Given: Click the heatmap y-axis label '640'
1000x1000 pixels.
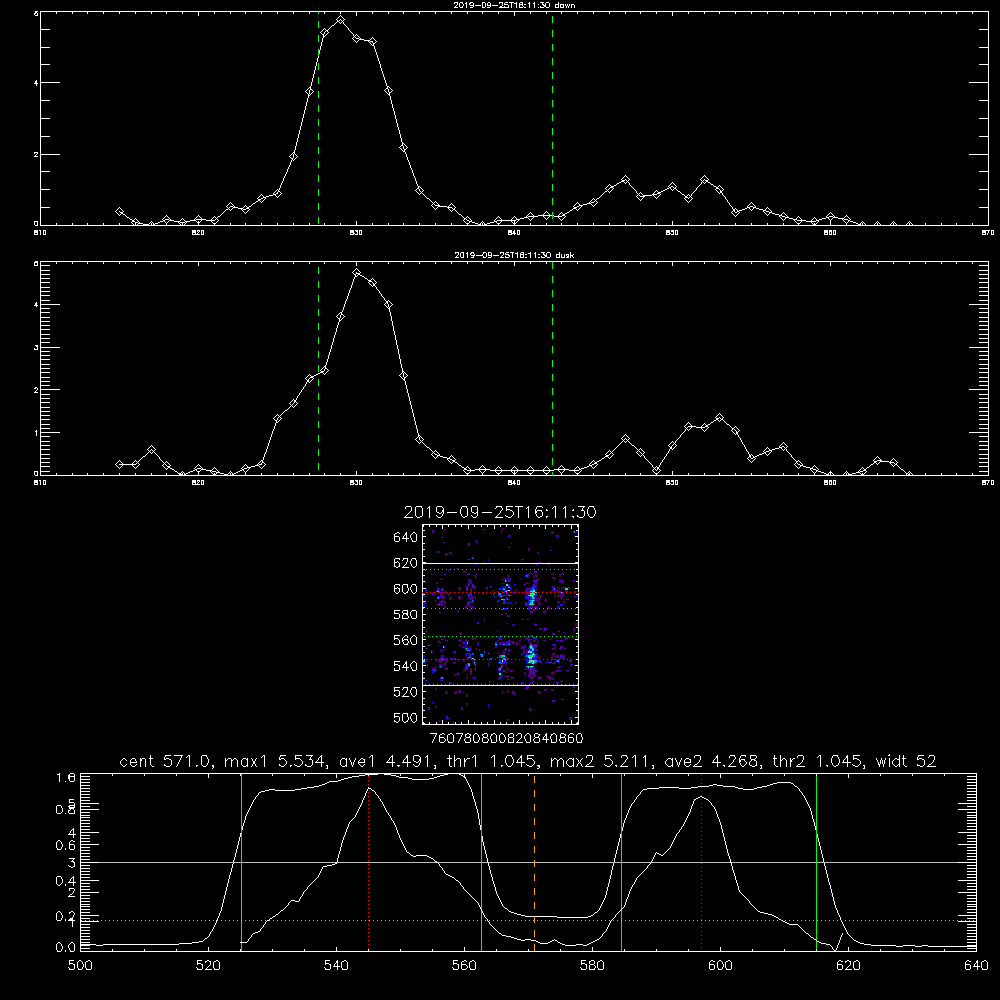Looking at the screenshot, I should tap(406, 538).
